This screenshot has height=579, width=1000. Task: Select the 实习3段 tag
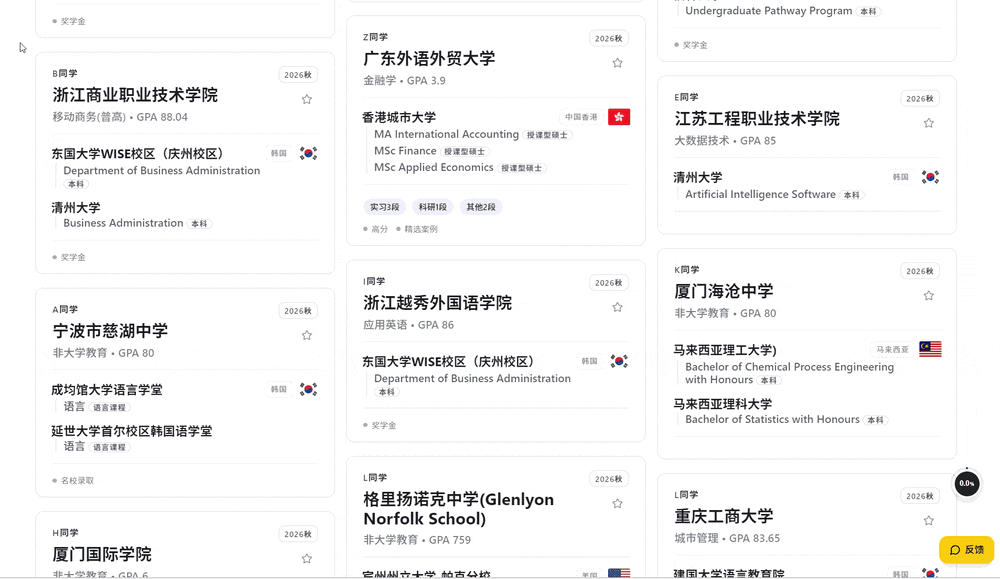385,207
